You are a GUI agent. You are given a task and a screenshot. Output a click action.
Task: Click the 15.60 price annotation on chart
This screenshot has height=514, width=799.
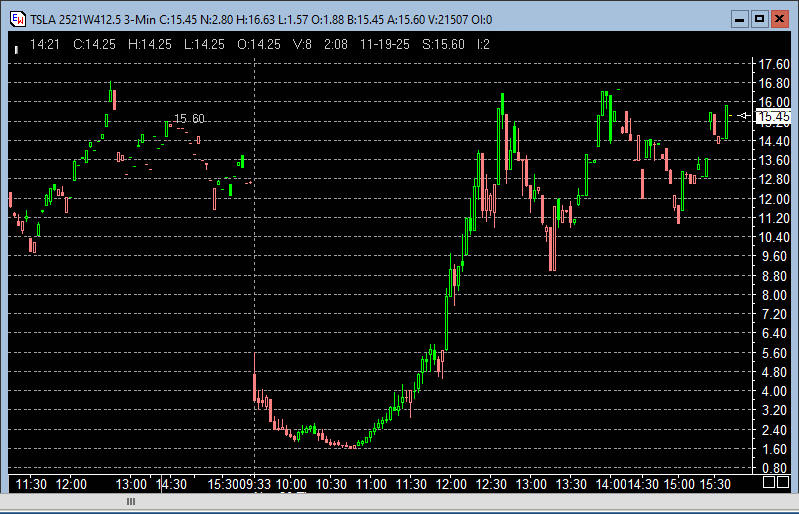pyautogui.click(x=189, y=119)
